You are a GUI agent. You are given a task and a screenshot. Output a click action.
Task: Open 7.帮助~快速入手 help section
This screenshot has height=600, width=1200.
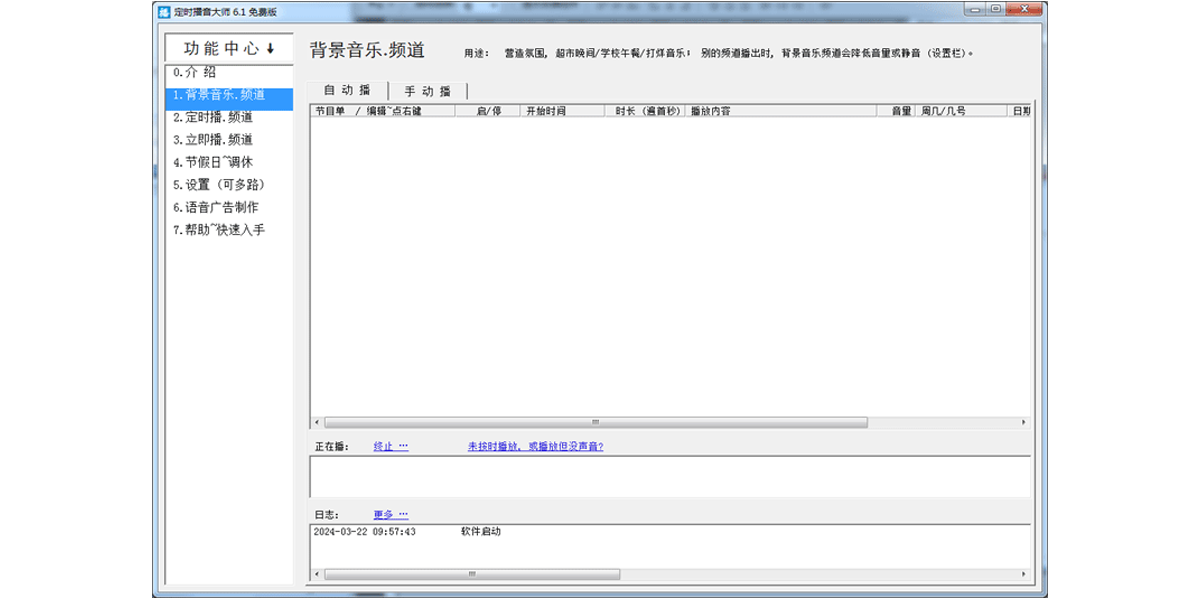tap(215, 230)
